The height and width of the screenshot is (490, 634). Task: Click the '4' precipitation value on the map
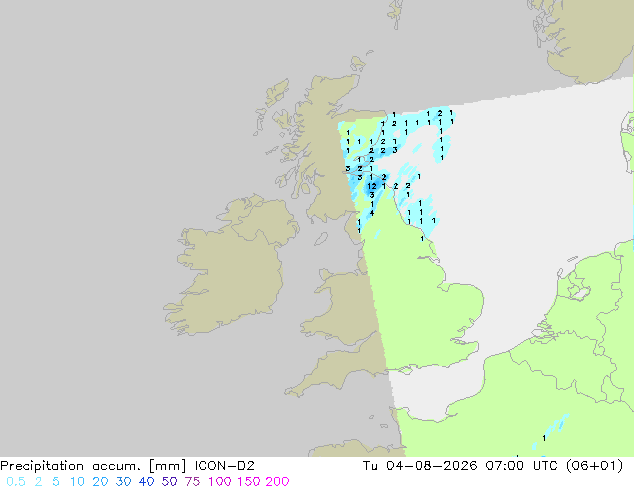pyautogui.click(x=372, y=213)
